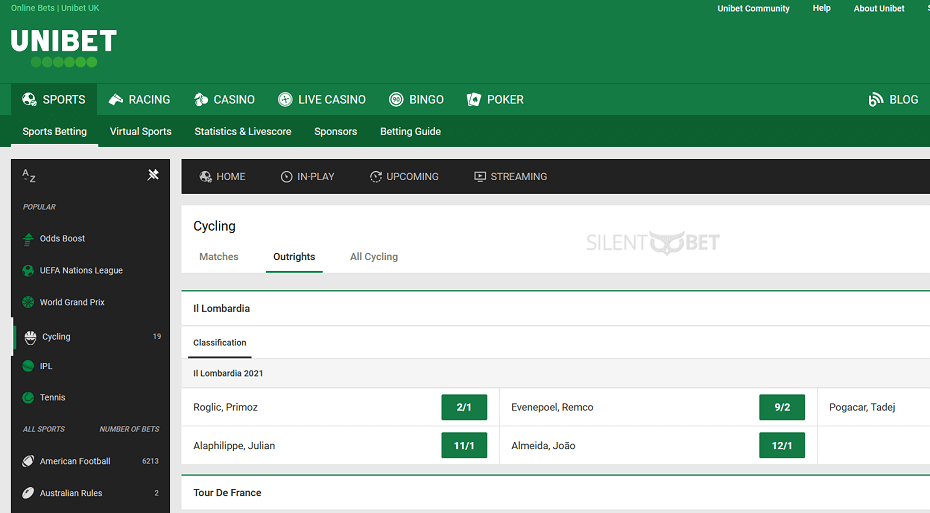This screenshot has width=930, height=513.
Task: Open the SPORTS main section
Action: coord(54,100)
